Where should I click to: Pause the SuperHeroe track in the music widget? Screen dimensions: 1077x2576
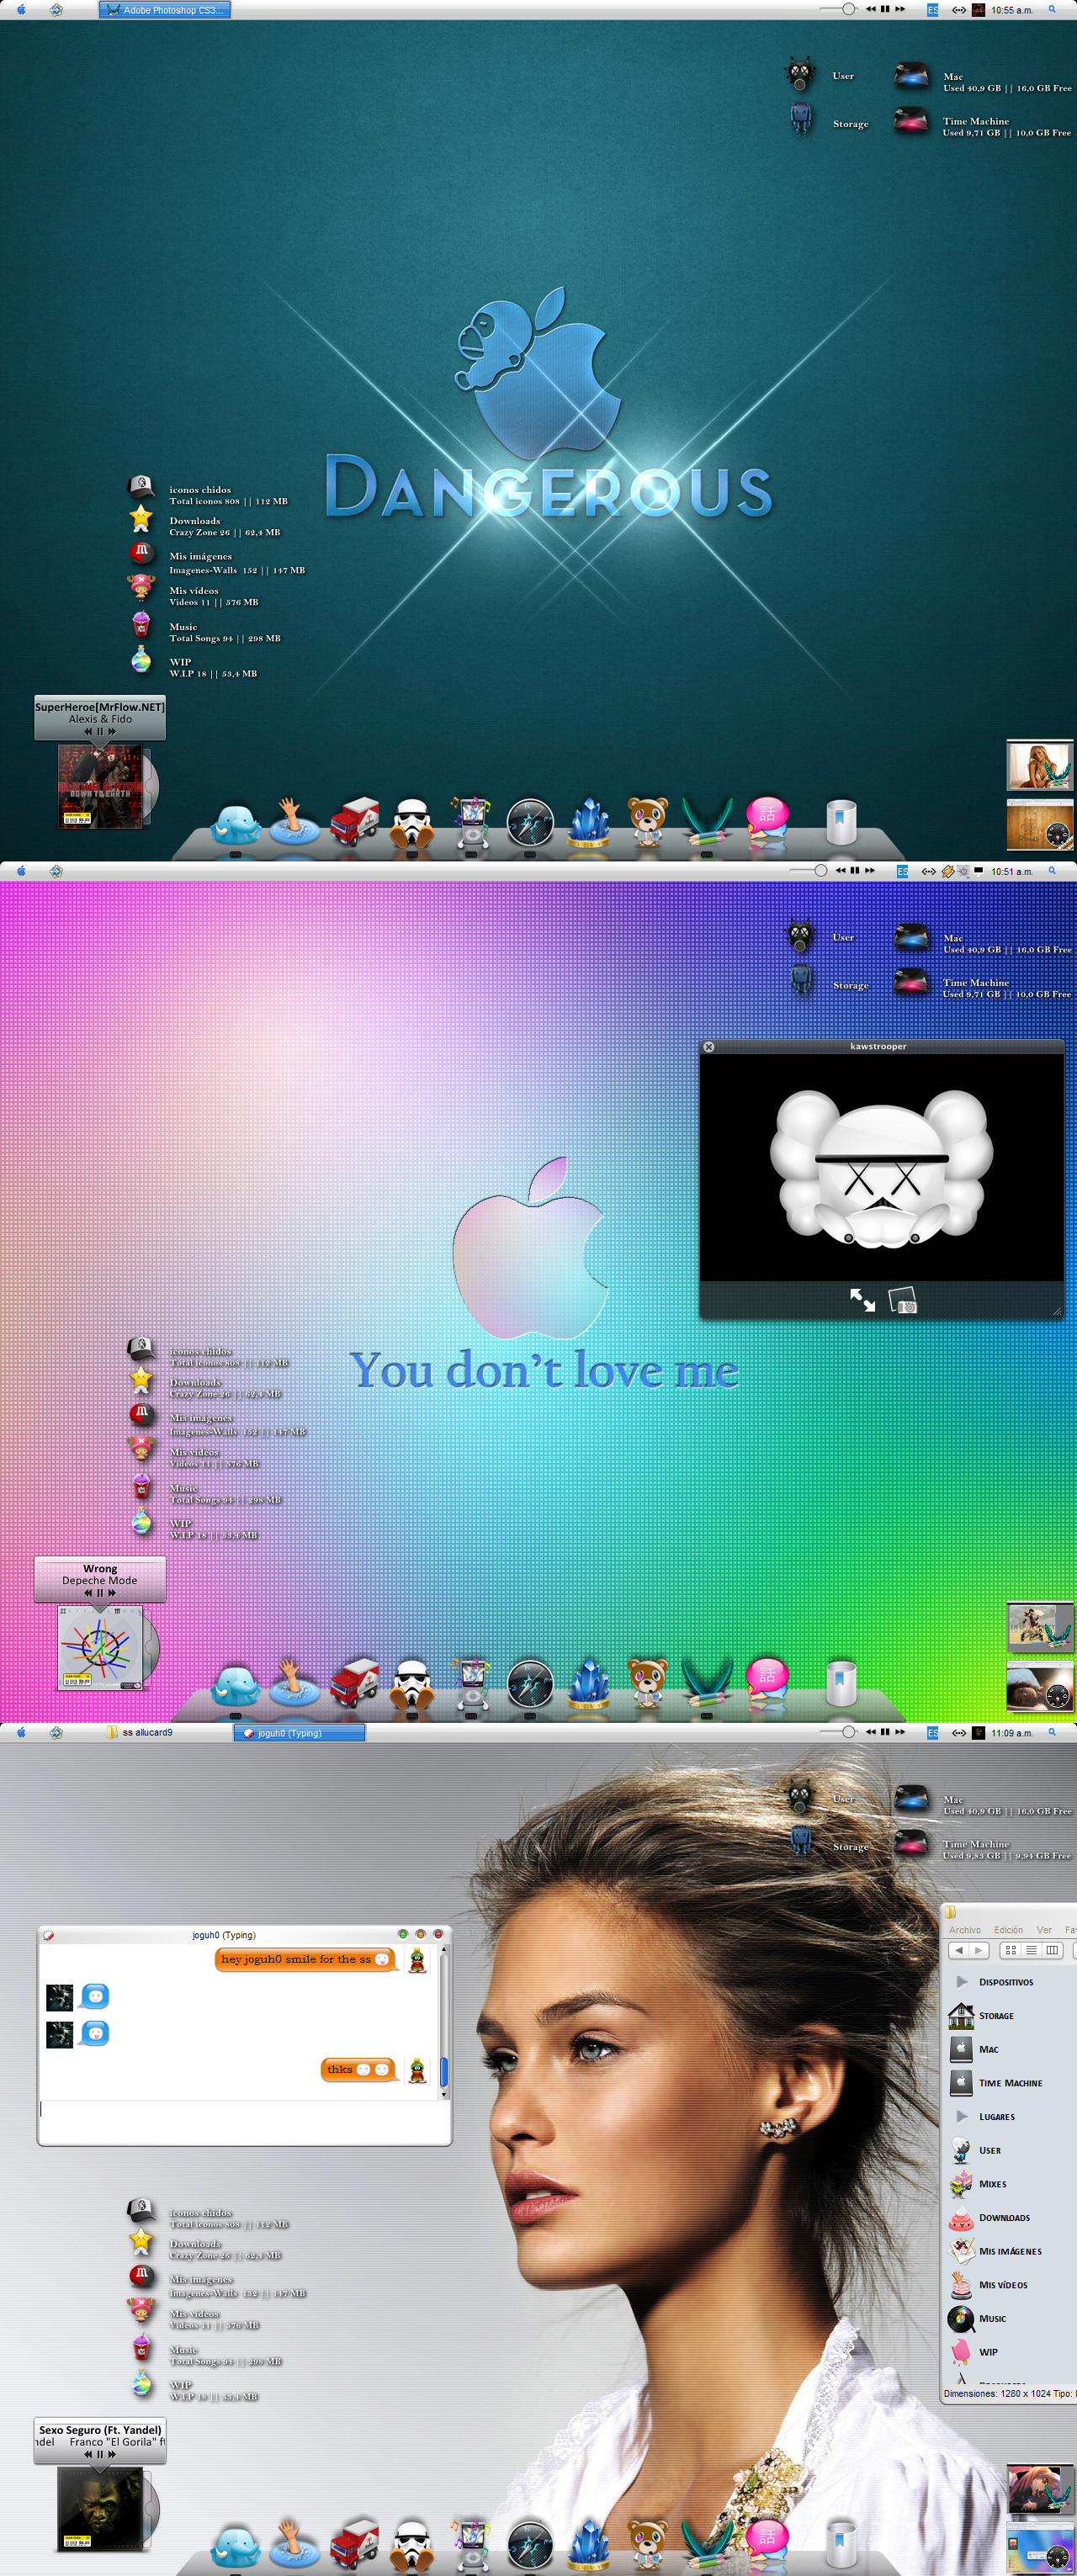(100, 731)
